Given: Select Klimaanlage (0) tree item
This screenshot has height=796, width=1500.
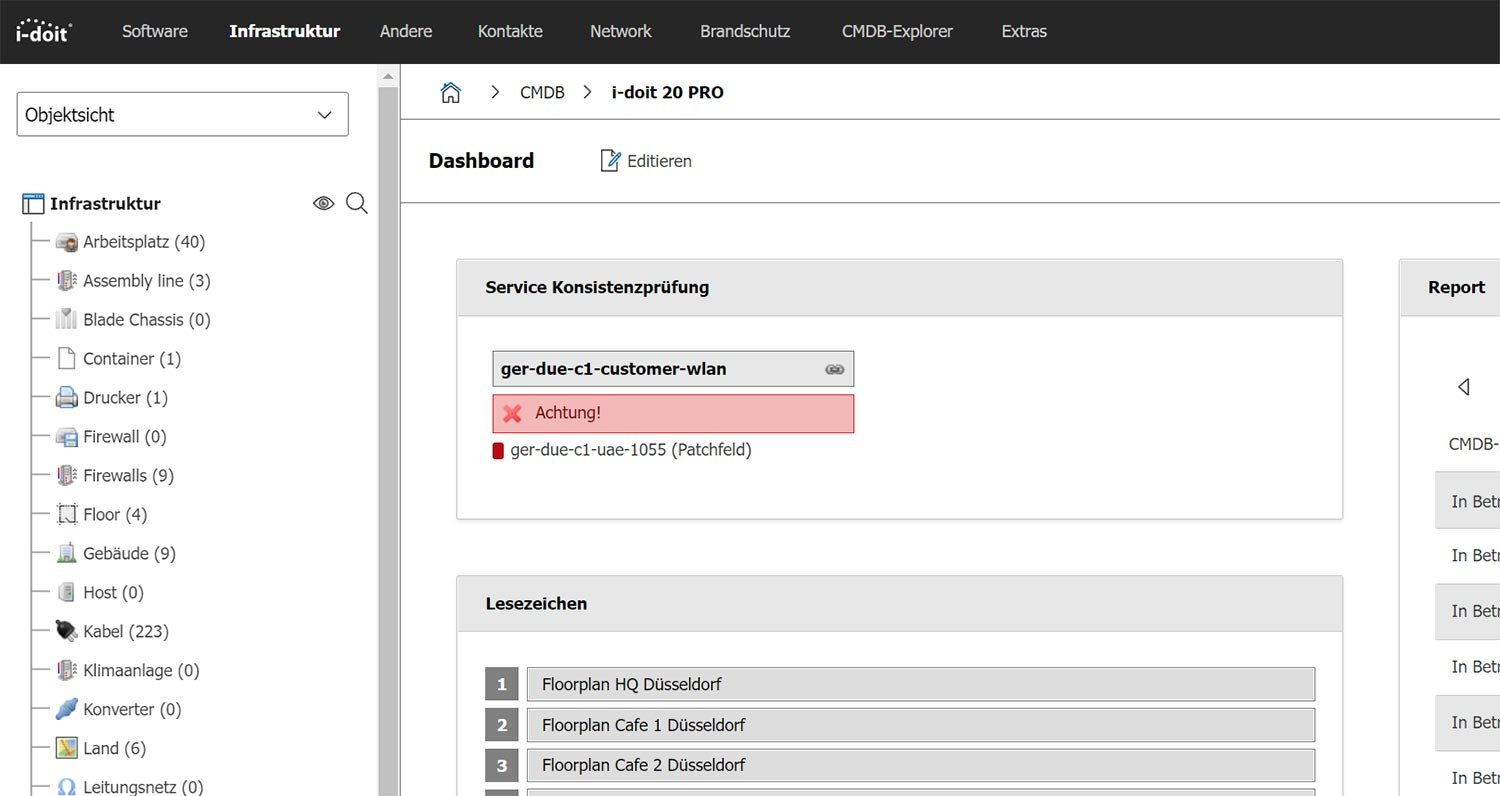Looking at the screenshot, I should click(x=142, y=671).
